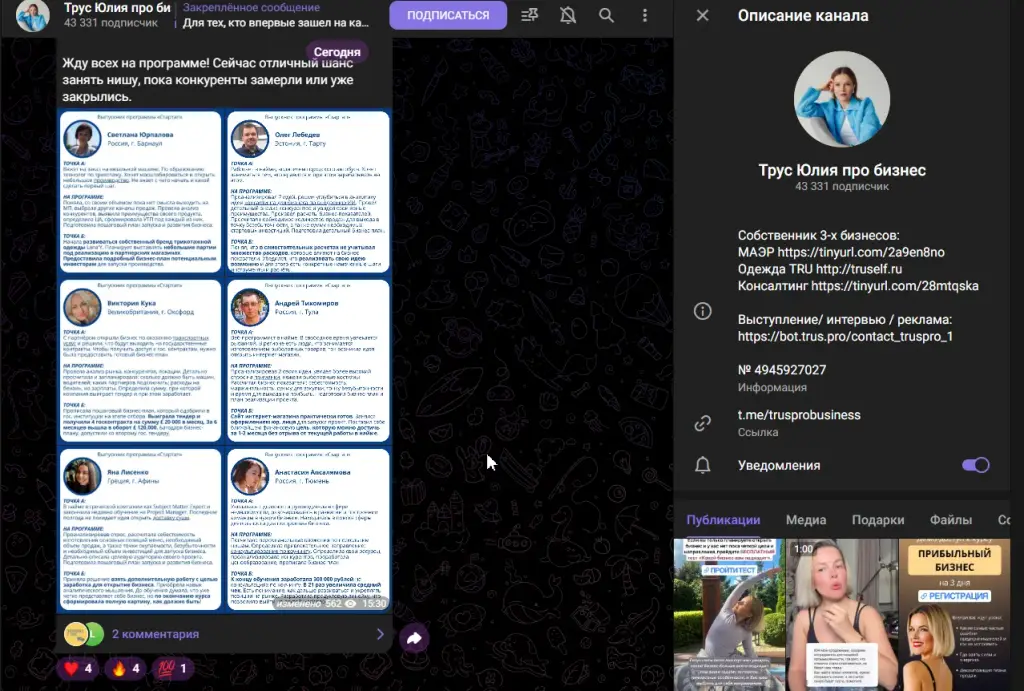Open the МАЭР tinyurl link
Viewport: 1024px width, 691px height.
861,252
